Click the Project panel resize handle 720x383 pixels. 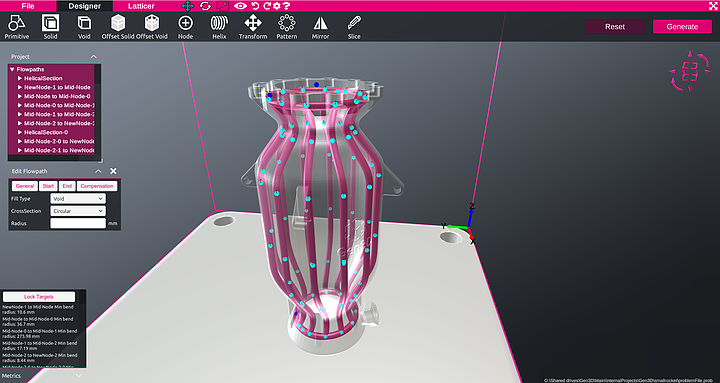(101, 161)
